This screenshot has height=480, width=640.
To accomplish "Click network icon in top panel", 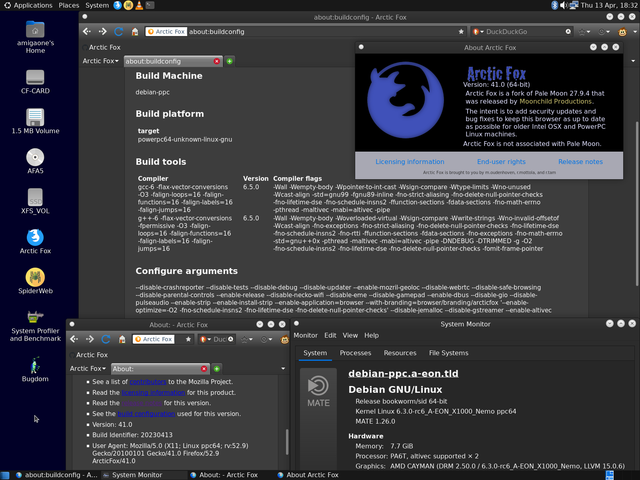I will click(x=574, y=5).
